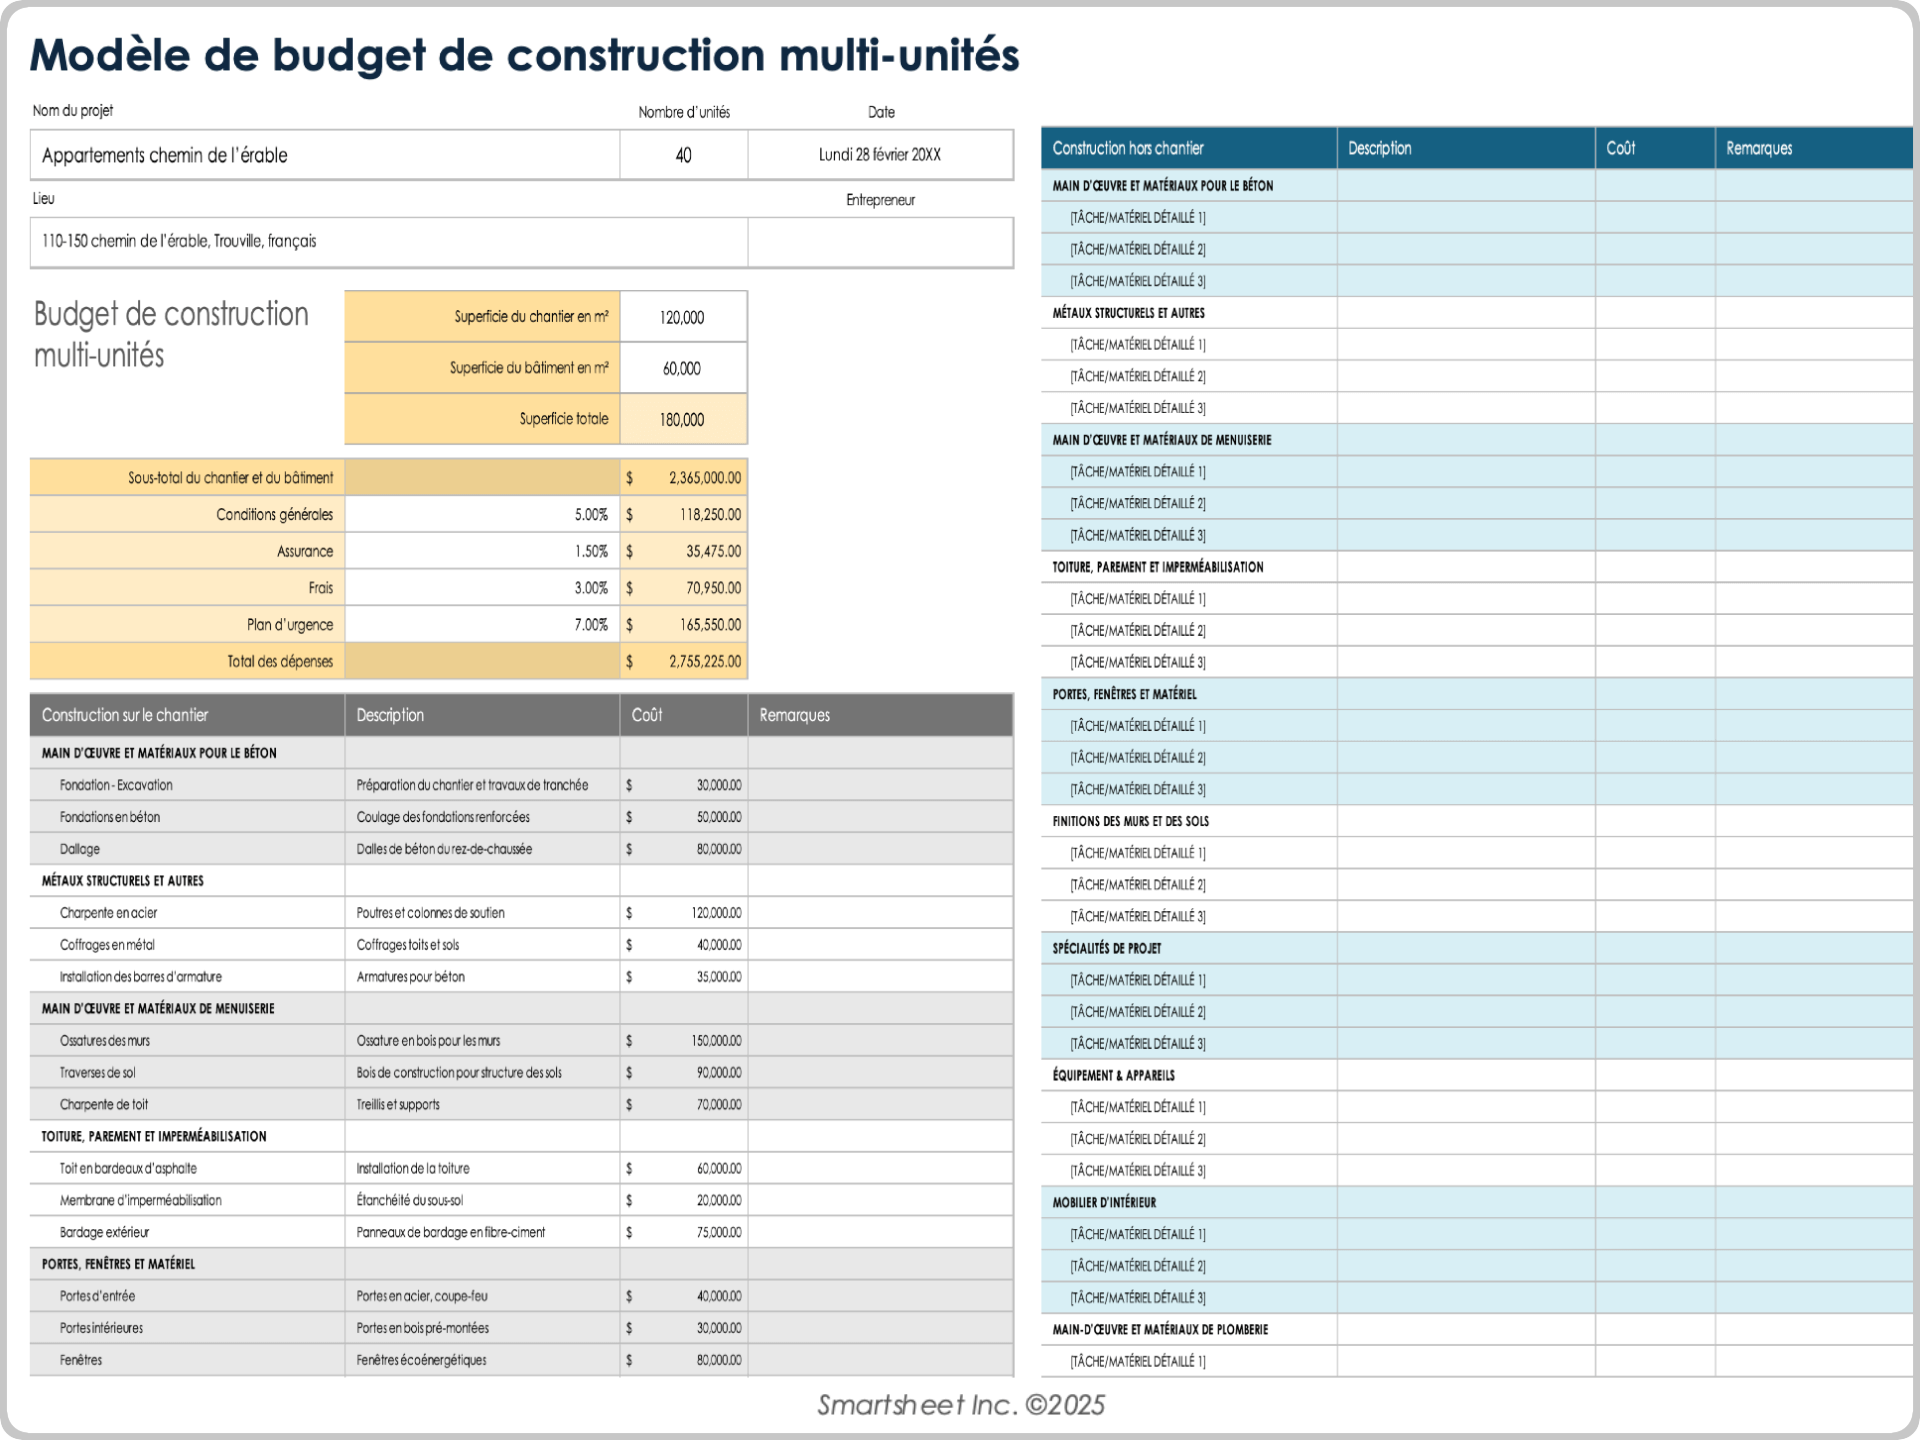The height and width of the screenshot is (1440, 1920).
Task: Select the TOITURE, PAREMENT ET IMPERMÉABILISATION section row
Action: click(153, 1136)
